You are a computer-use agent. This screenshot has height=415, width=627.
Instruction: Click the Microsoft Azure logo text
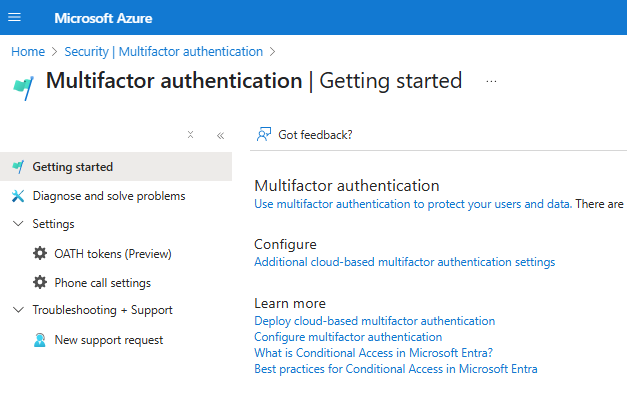point(103,18)
